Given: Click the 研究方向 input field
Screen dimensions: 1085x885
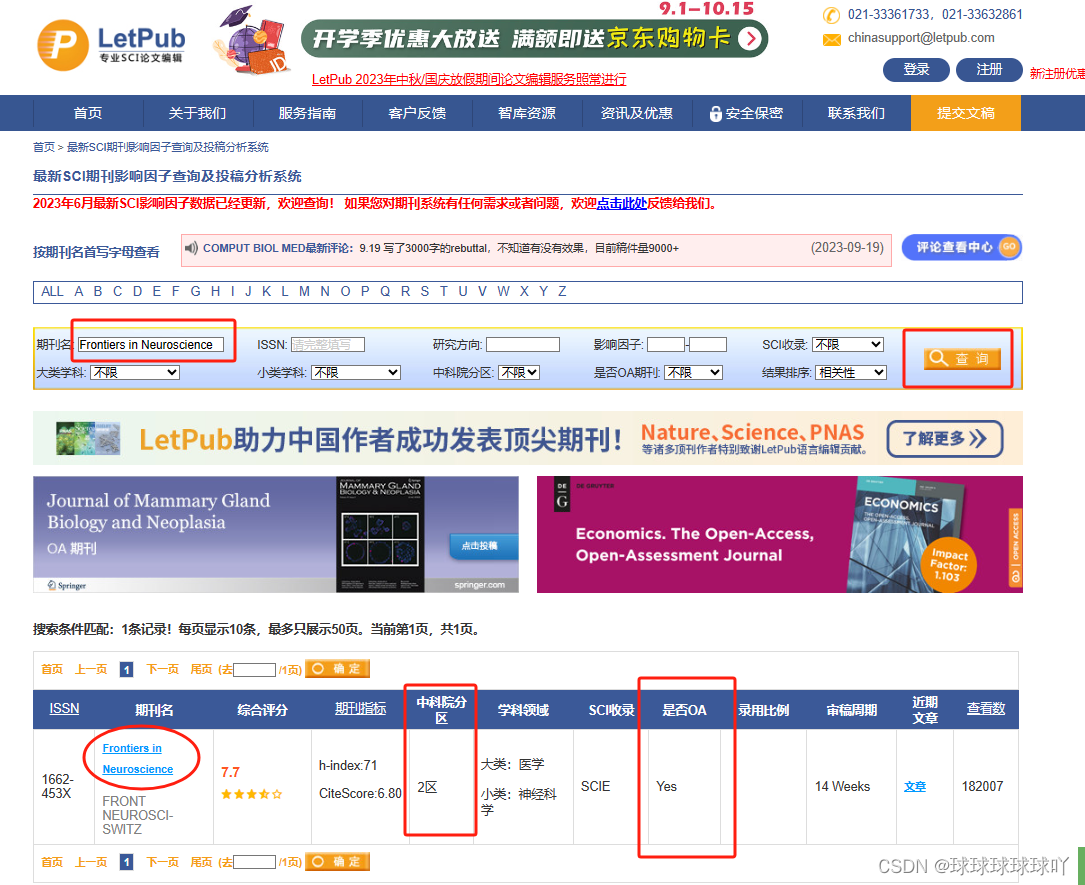Looking at the screenshot, I should pos(522,345).
